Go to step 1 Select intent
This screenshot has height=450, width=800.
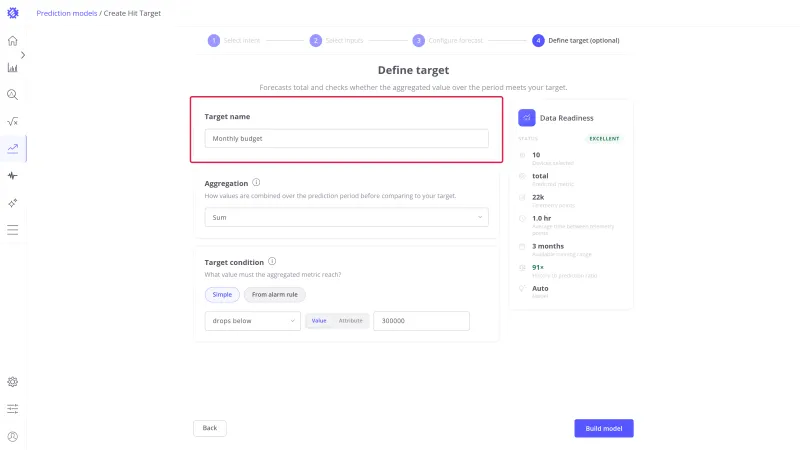pos(234,40)
